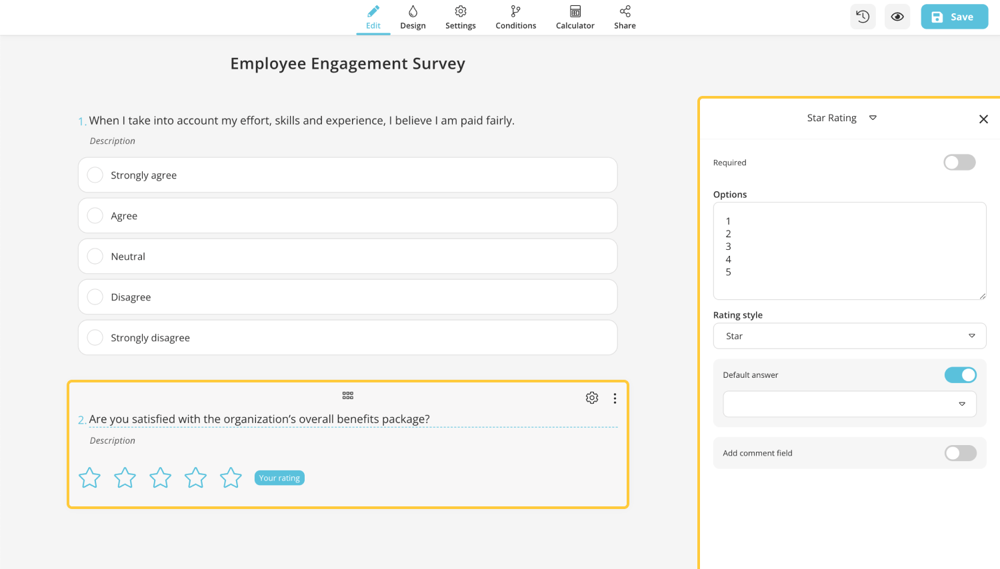
Task: Open the version history icon
Action: pos(862,17)
